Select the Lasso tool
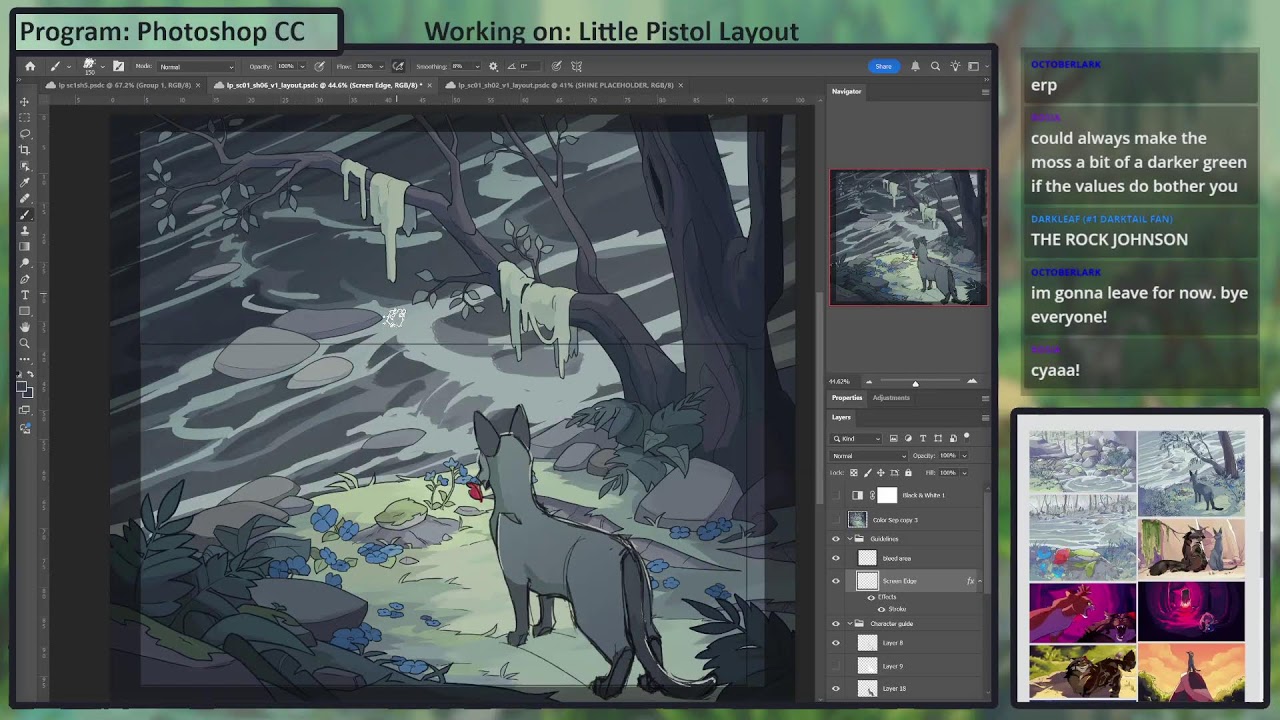Viewport: 1280px width, 720px height. 25,134
